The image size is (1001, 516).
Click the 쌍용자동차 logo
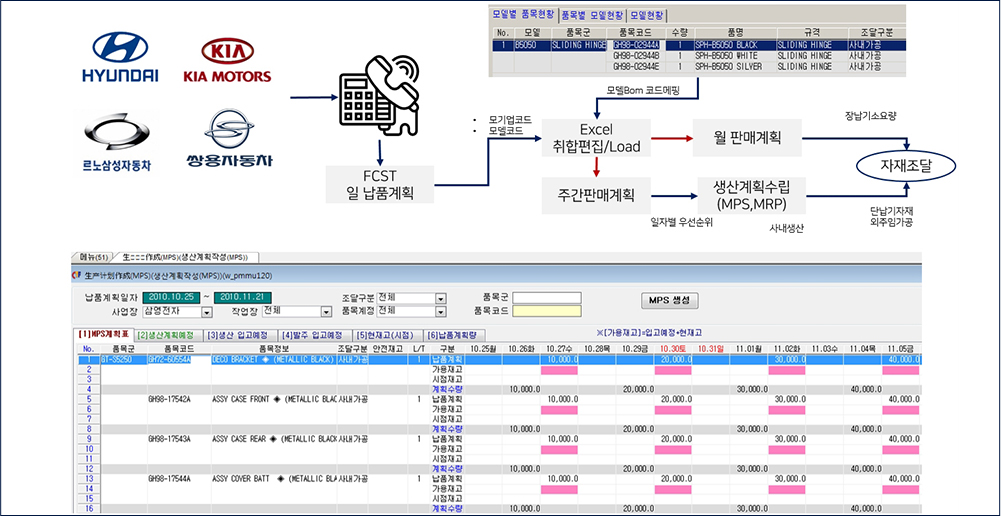tap(229, 139)
